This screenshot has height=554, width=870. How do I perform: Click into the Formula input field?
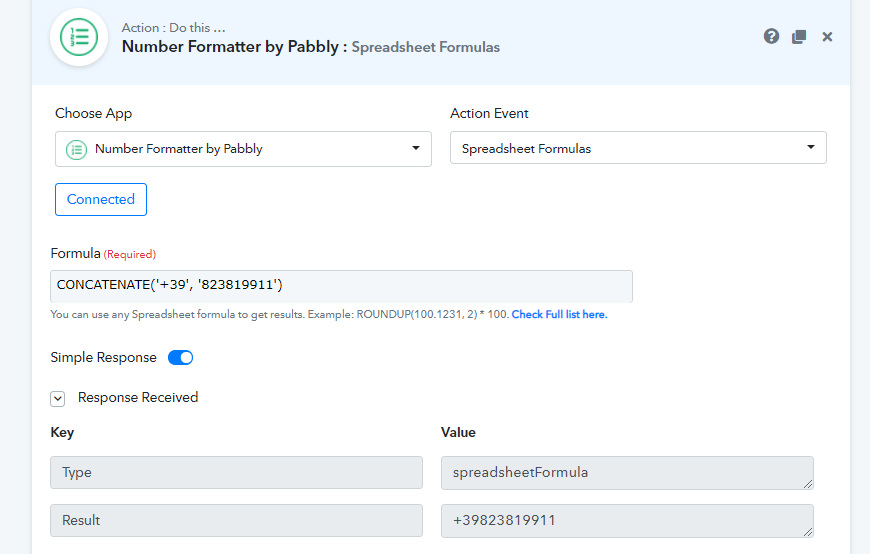click(341, 286)
